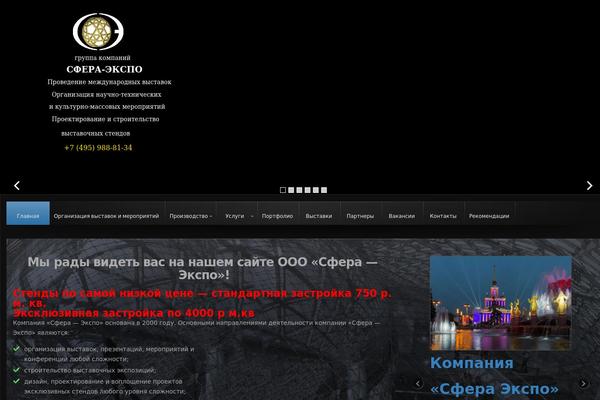Click the Организация научно-технических text line
This screenshot has width=600, height=400.
click(107, 94)
